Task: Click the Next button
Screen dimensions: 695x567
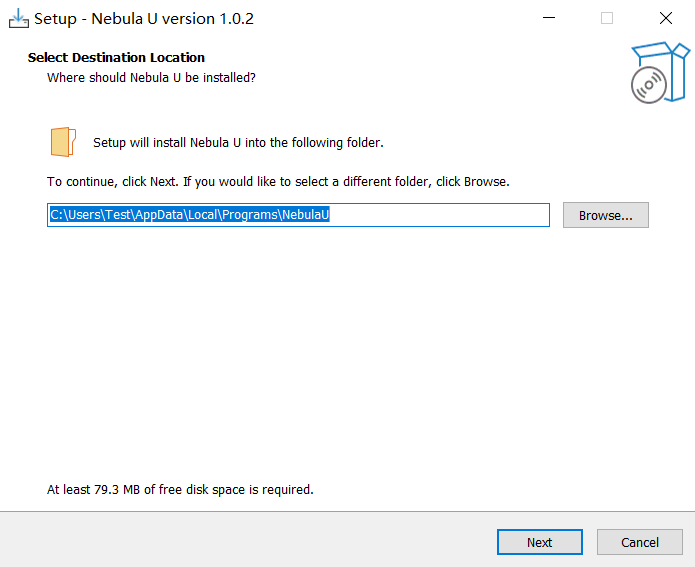Action: pos(539,542)
